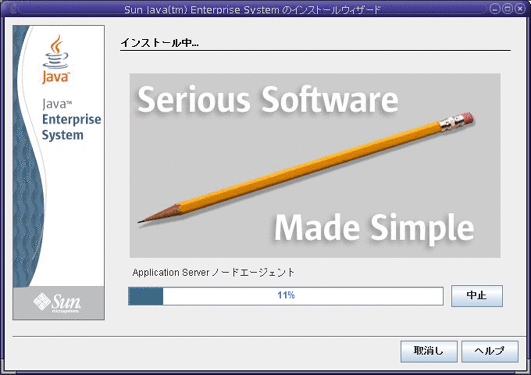Click the 'Made Simple' banner text
The height and width of the screenshot is (375, 531).
click(x=374, y=228)
